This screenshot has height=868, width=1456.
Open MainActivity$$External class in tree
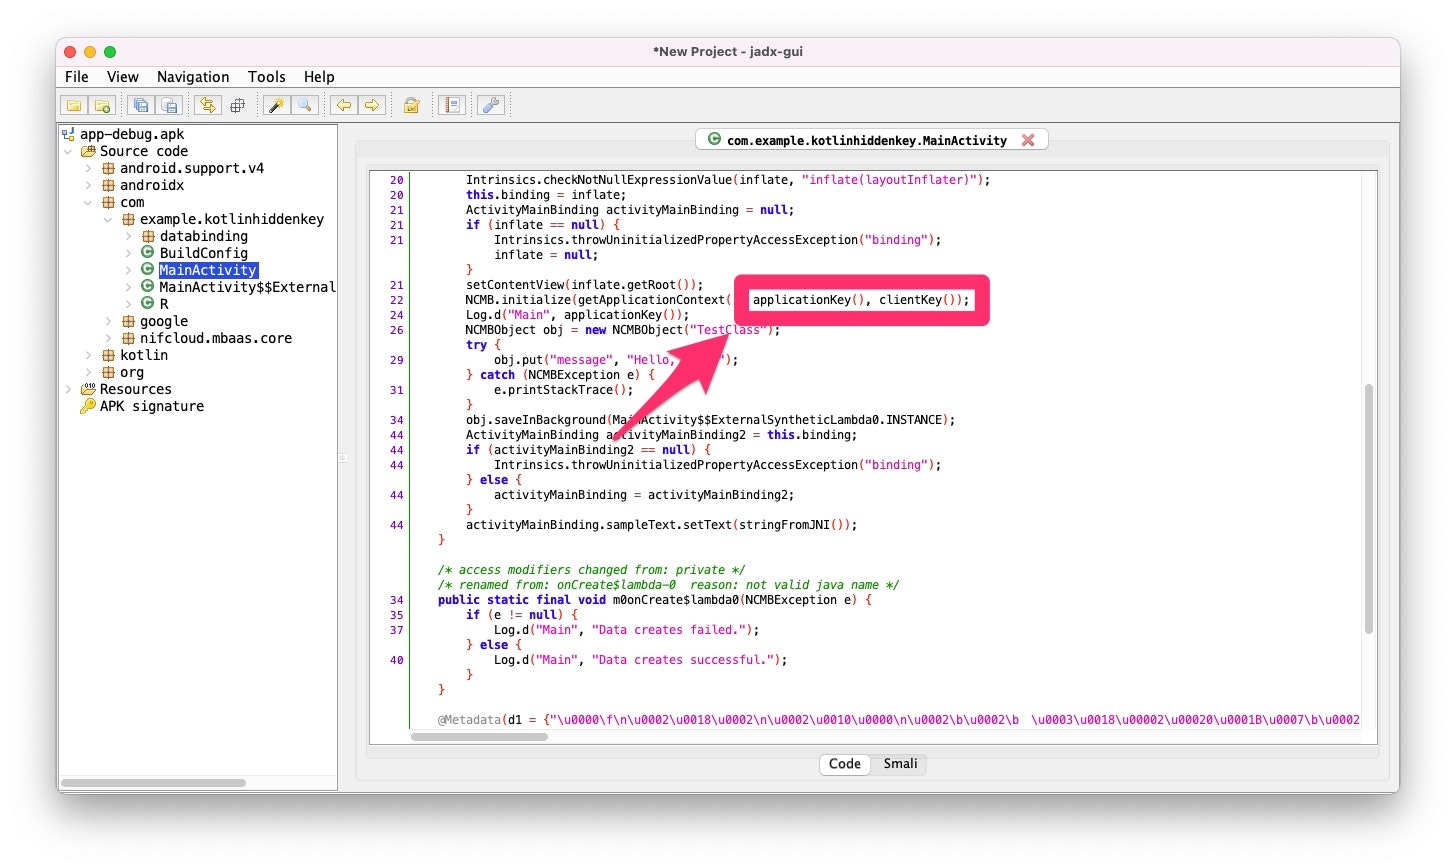[x=247, y=288]
